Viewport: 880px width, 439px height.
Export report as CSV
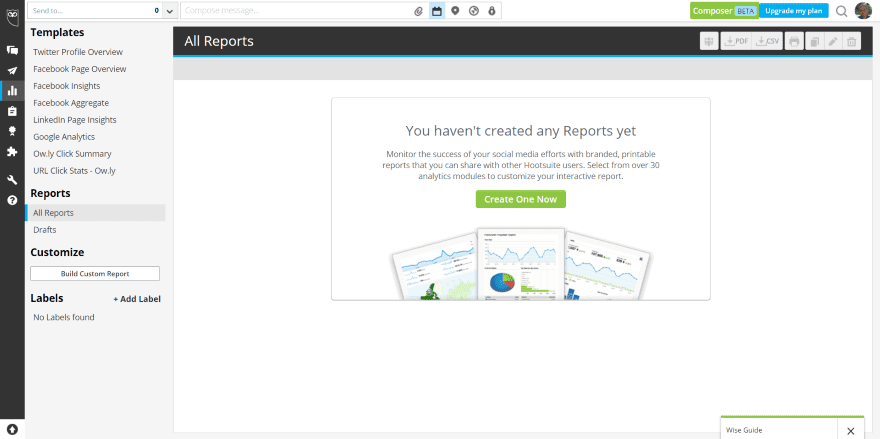coord(767,42)
